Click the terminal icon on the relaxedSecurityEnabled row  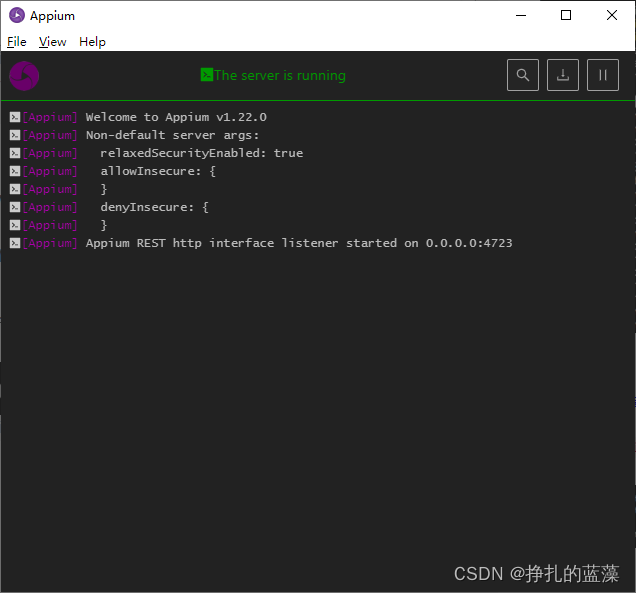pos(15,153)
